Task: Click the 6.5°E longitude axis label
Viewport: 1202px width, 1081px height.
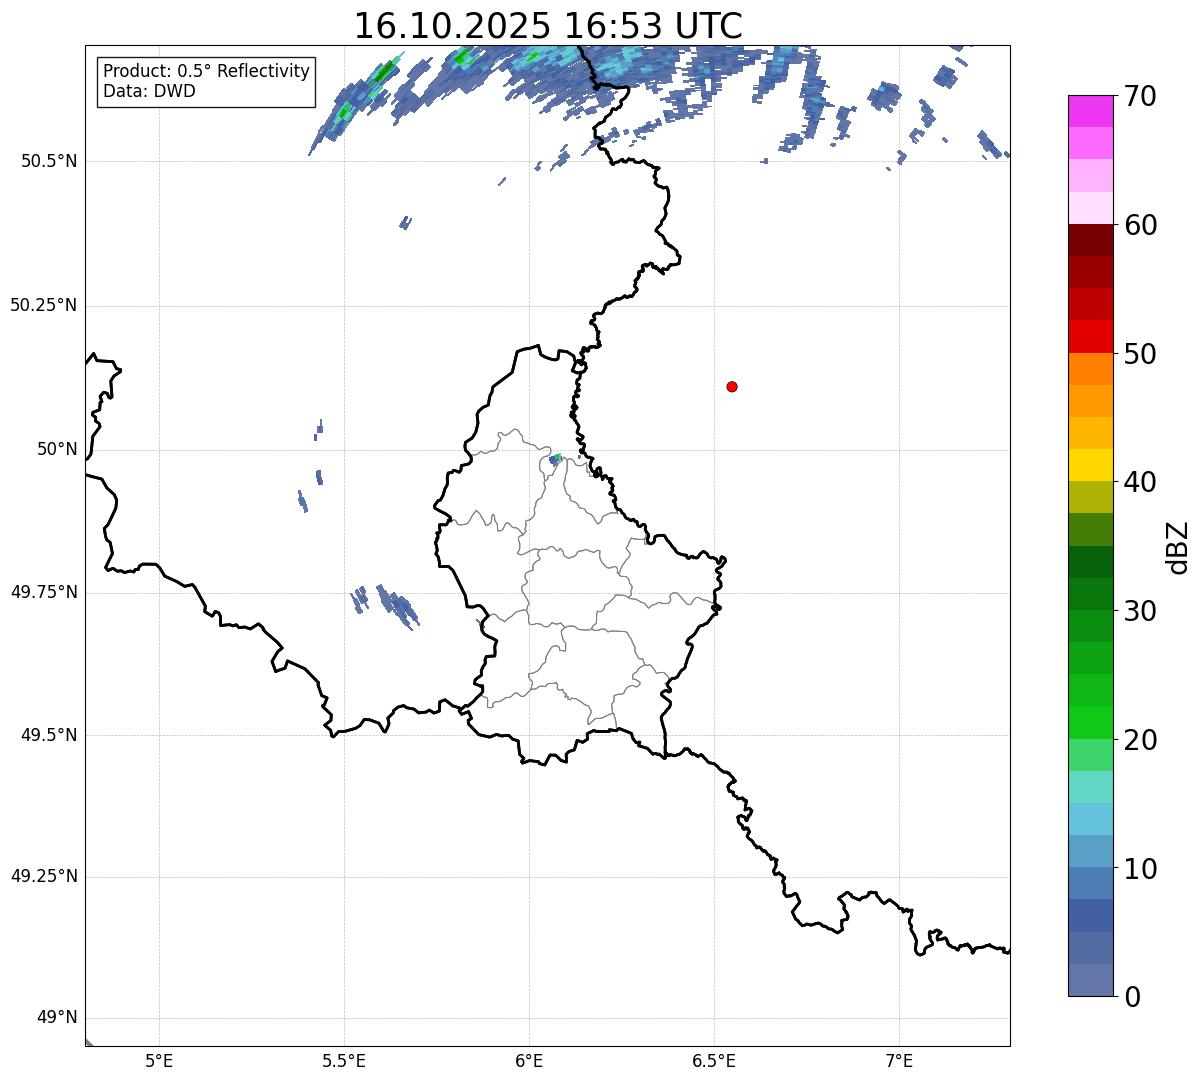Action: [714, 1060]
